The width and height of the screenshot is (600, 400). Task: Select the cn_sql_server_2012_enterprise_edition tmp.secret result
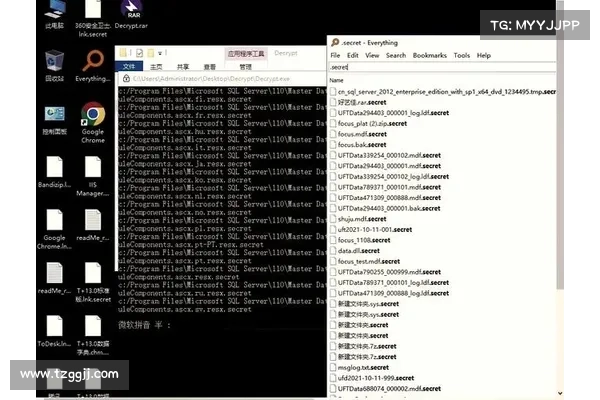[x=443, y=92]
